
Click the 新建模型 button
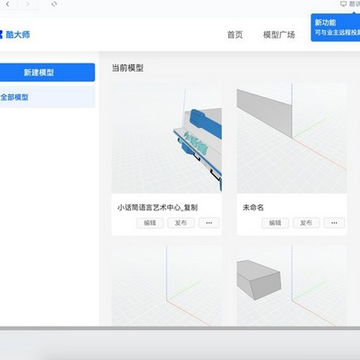pos(47,72)
